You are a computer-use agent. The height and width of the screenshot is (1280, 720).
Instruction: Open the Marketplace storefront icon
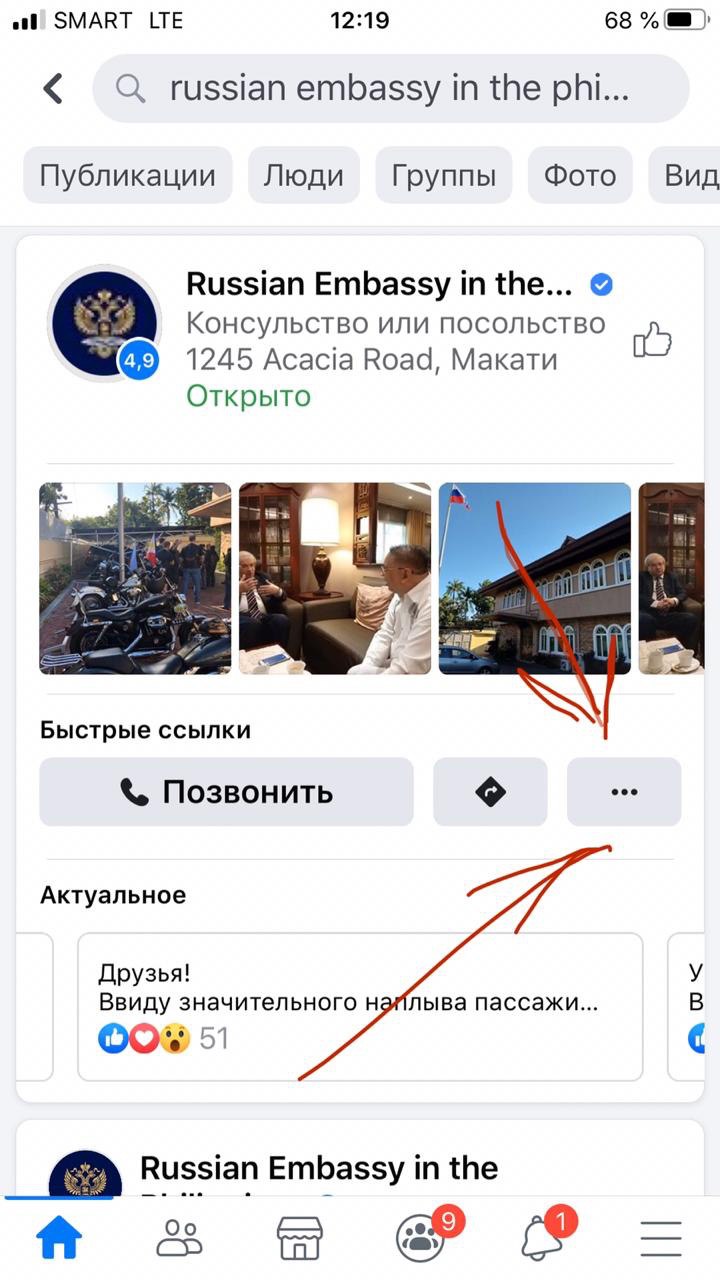pyautogui.click(x=300, y=1240)
